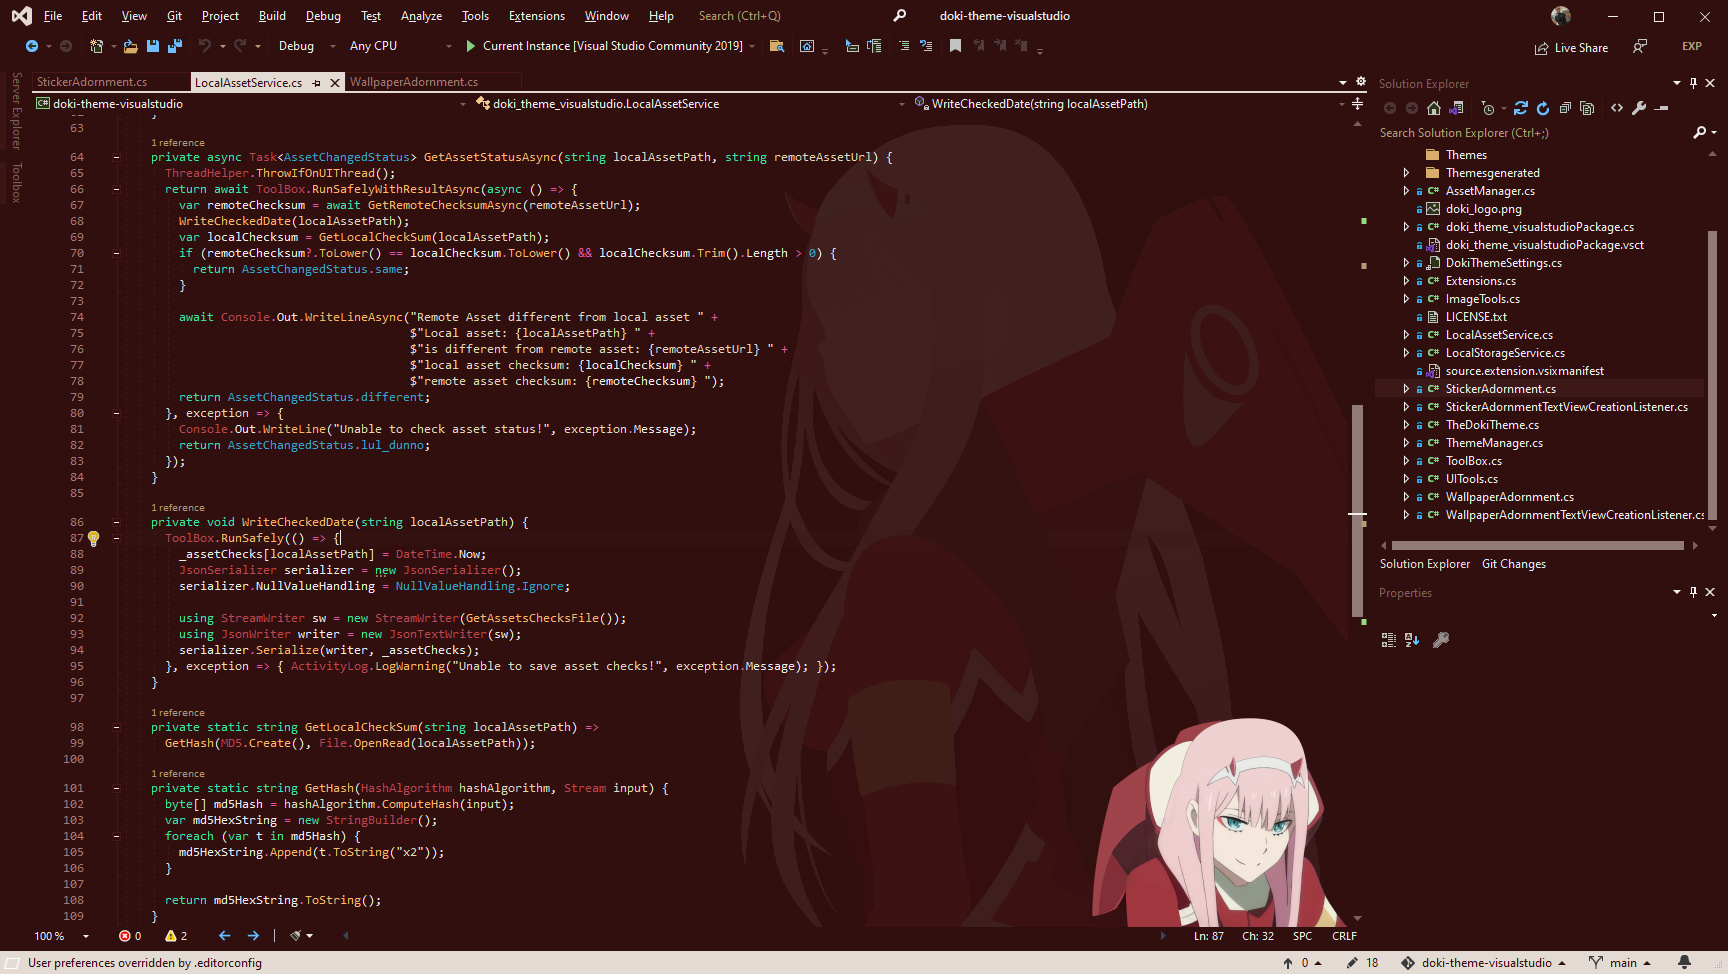Expand the AssetManager.cs tree node
1728x974 pixels.
click(1406, 191)
